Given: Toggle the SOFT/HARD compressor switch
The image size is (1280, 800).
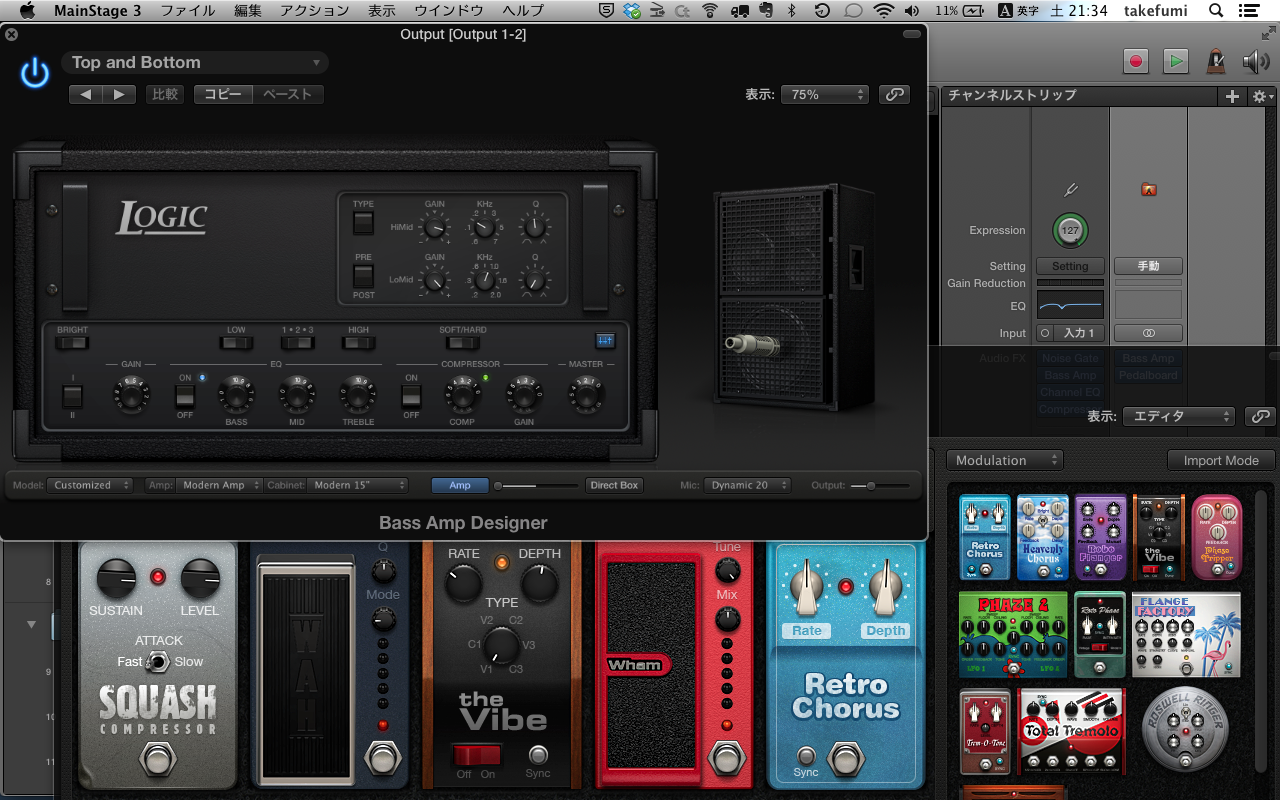Looking at the screenshot, I should (x=463, y=343).
